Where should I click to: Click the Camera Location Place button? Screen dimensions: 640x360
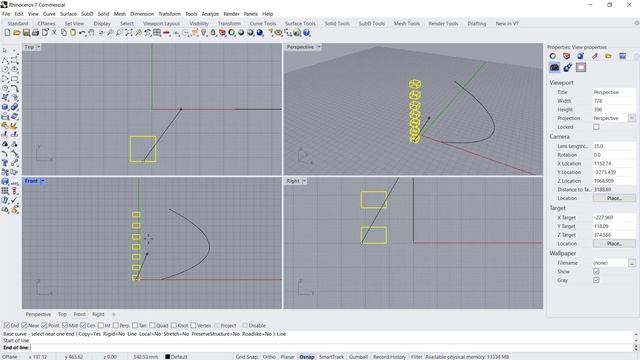tap(614, 198)
